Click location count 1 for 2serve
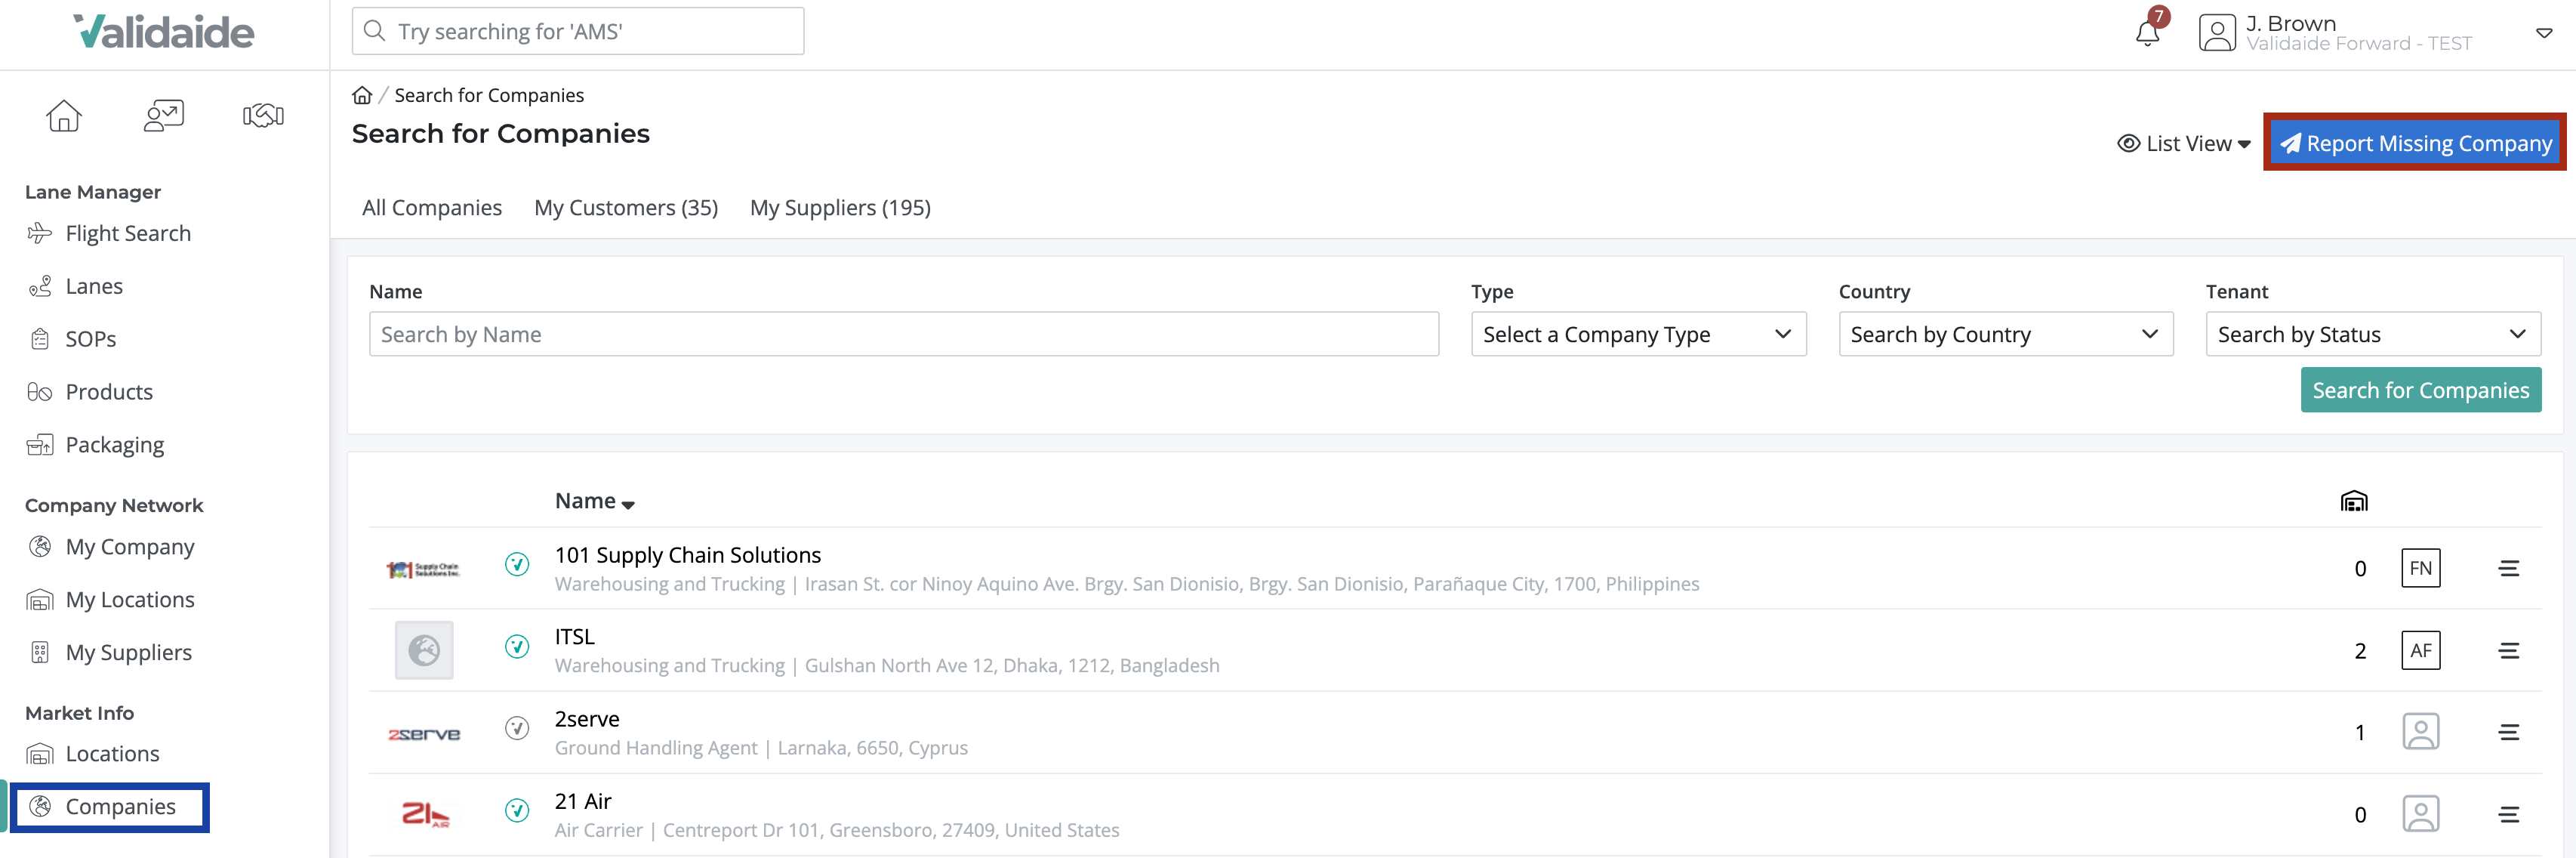Viewport: 2576px width, 858px height. pyautogui.click(x=2360, y=733)
